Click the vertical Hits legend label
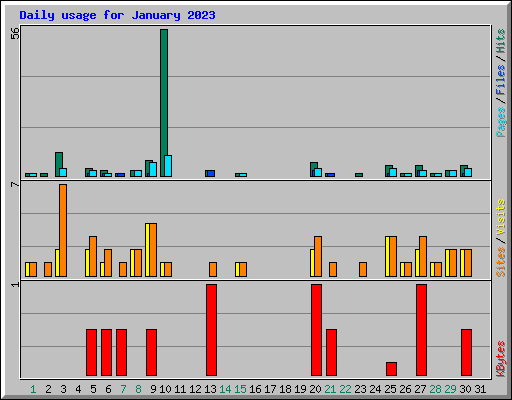The width and height of the screenshot is (512, 400). (x=500, y=41)
